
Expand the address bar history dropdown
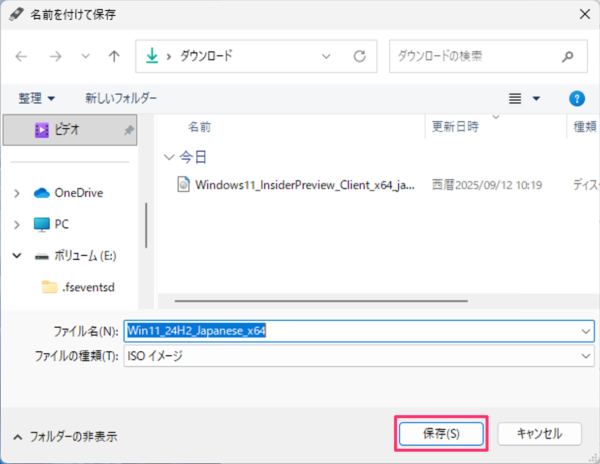[326, 57]
